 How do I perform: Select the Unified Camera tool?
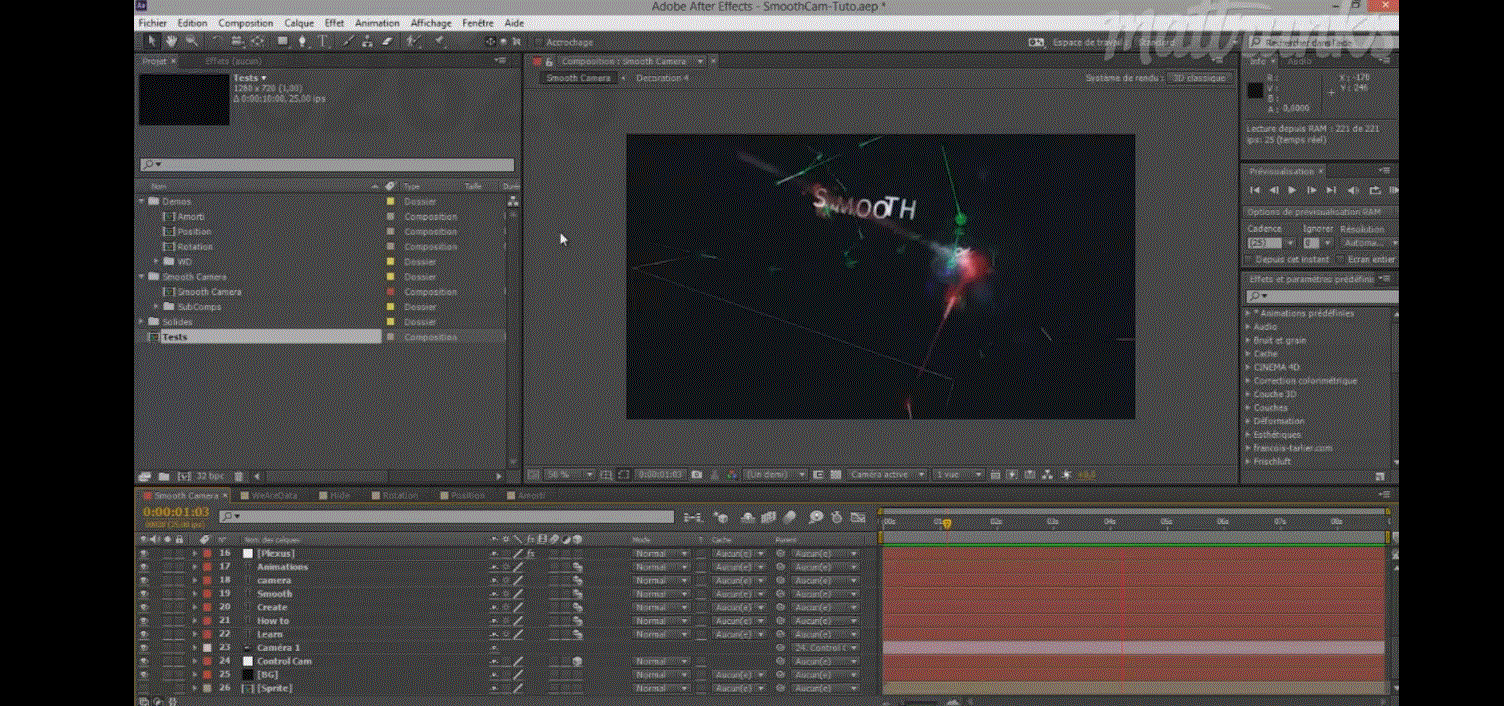238,42
